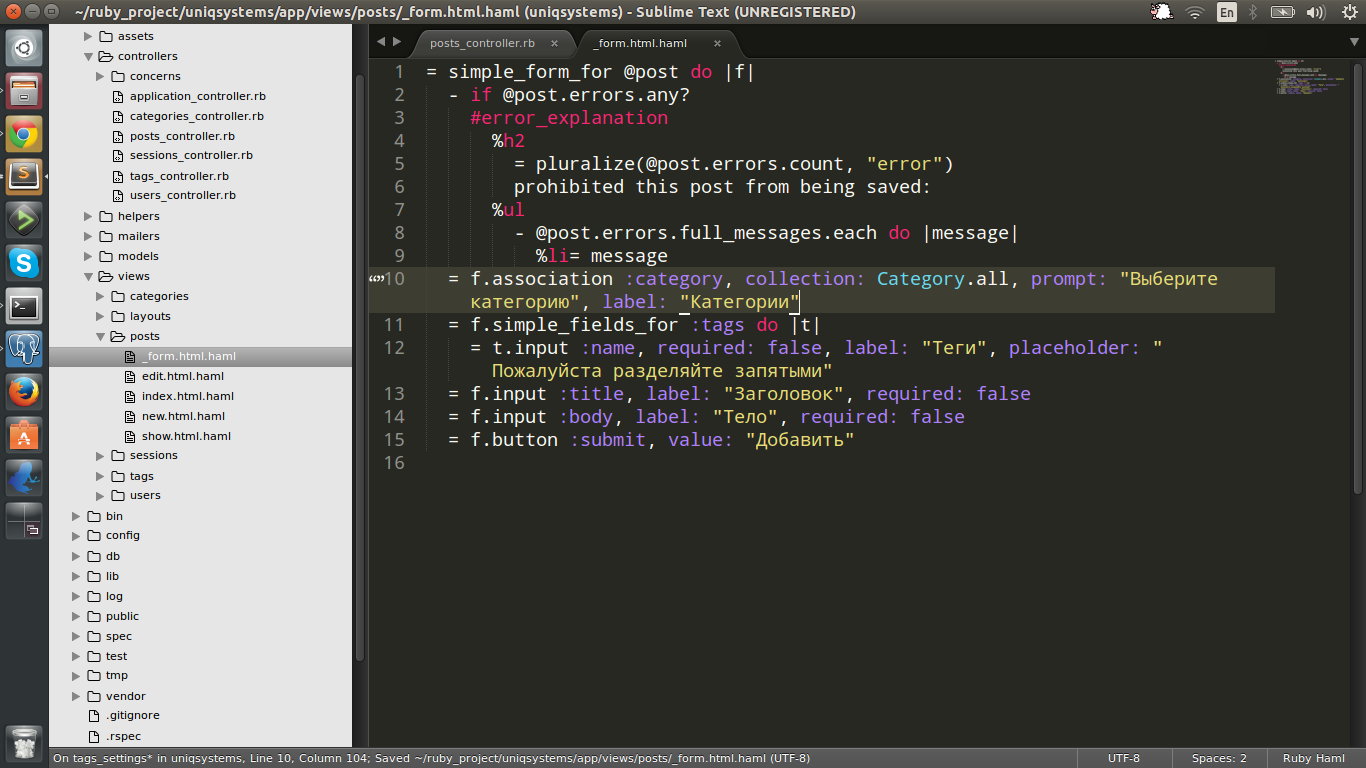
Task: Open edit.html.haml file
Action: [x=183, y=376]
